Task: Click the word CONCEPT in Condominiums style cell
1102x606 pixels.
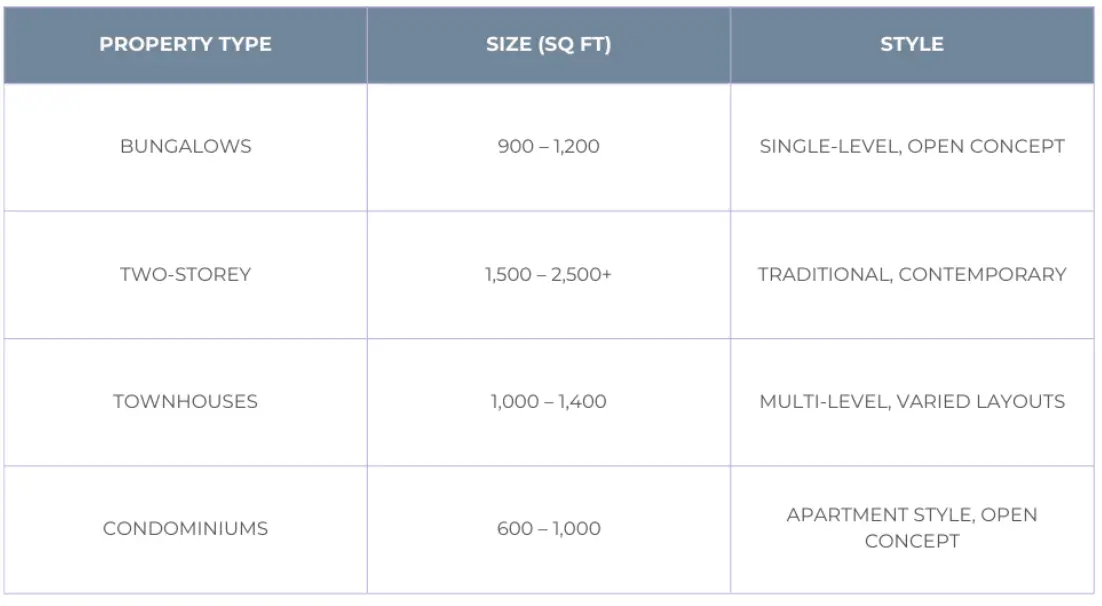Action: point(912,541)
